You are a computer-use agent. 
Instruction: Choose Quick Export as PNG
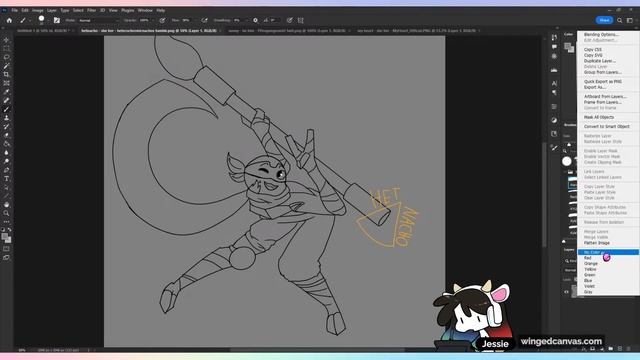pos(602,82)
